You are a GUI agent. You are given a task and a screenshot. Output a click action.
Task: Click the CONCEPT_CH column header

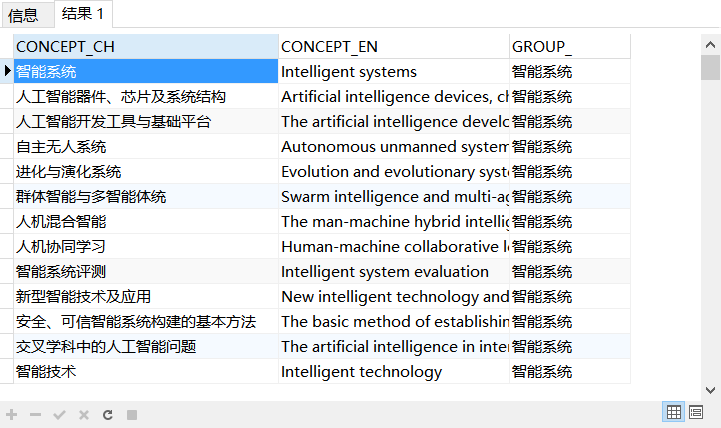click(145, 47)
